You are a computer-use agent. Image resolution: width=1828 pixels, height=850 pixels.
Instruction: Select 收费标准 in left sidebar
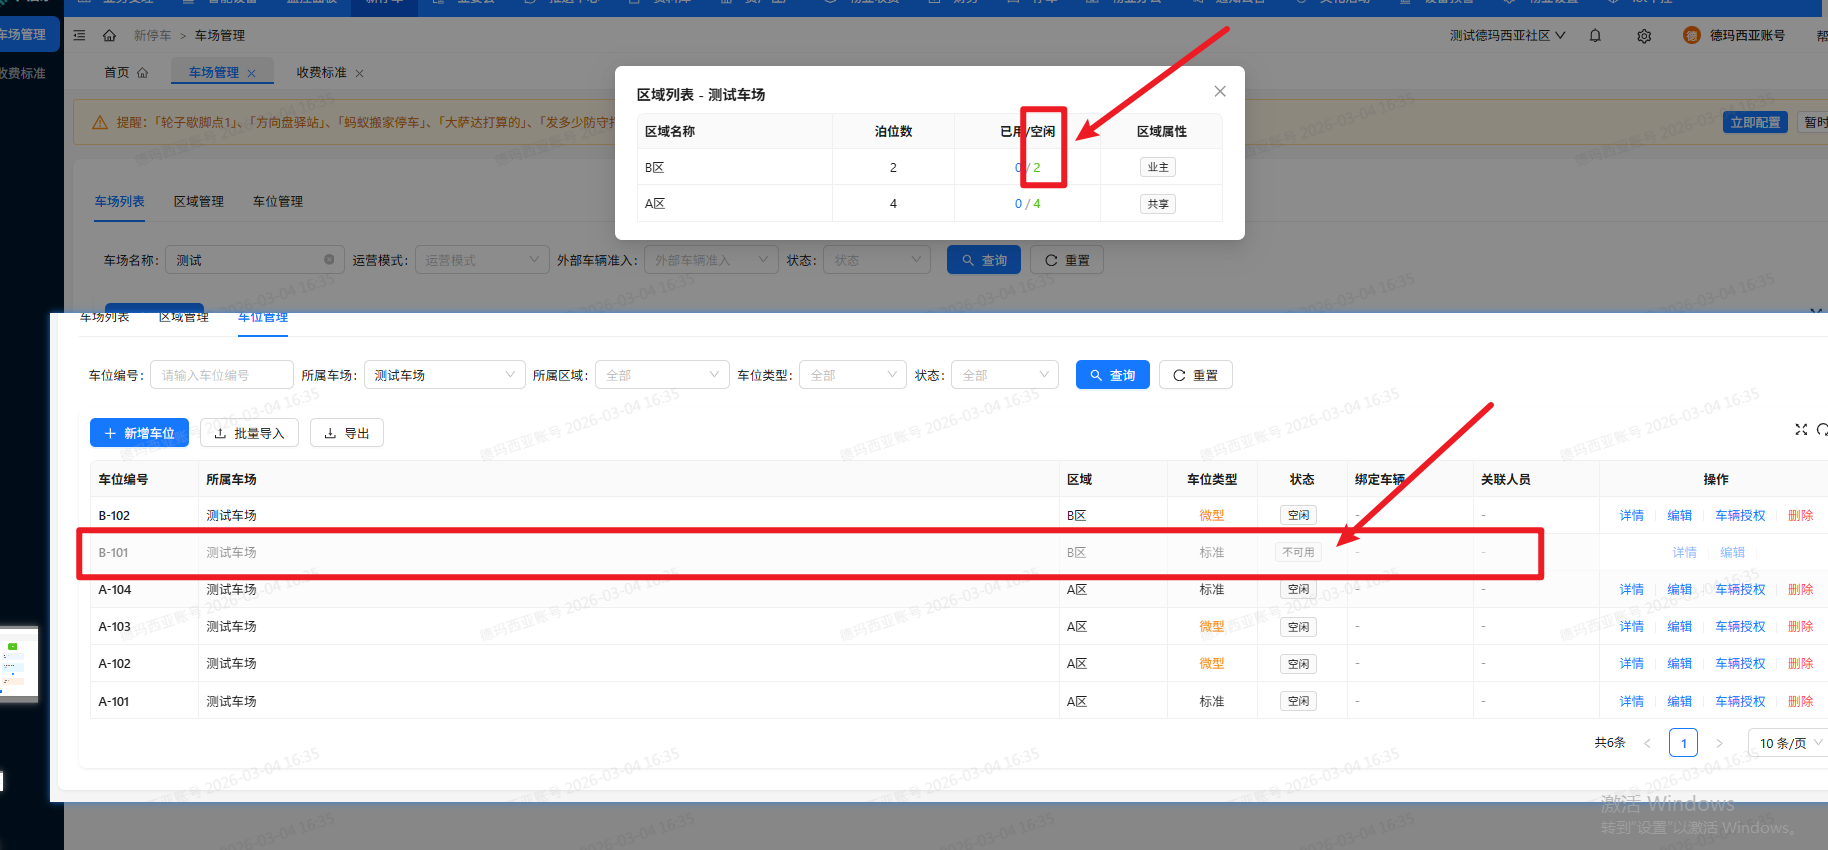coord(24,73)
